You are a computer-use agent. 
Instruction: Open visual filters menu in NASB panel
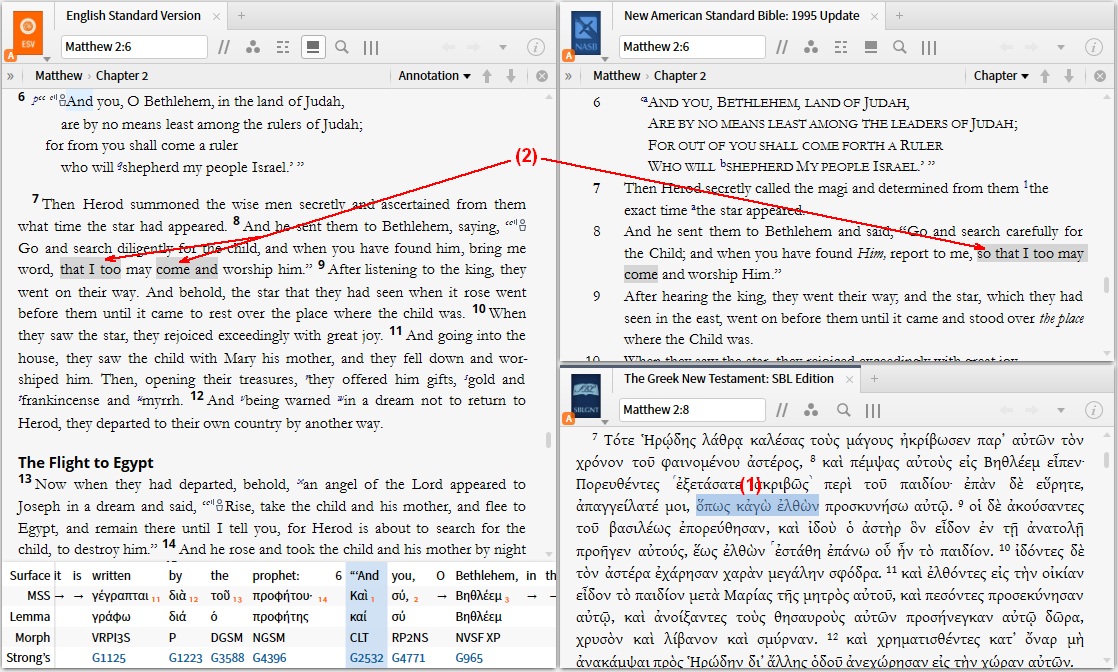click(x=811, y=47)
